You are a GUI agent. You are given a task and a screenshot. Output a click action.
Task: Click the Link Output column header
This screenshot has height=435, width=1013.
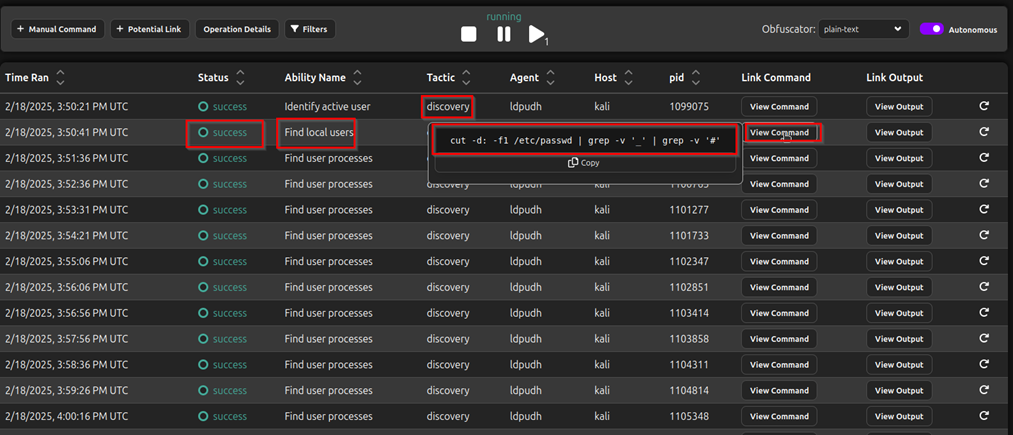click(x=895, y=78)
